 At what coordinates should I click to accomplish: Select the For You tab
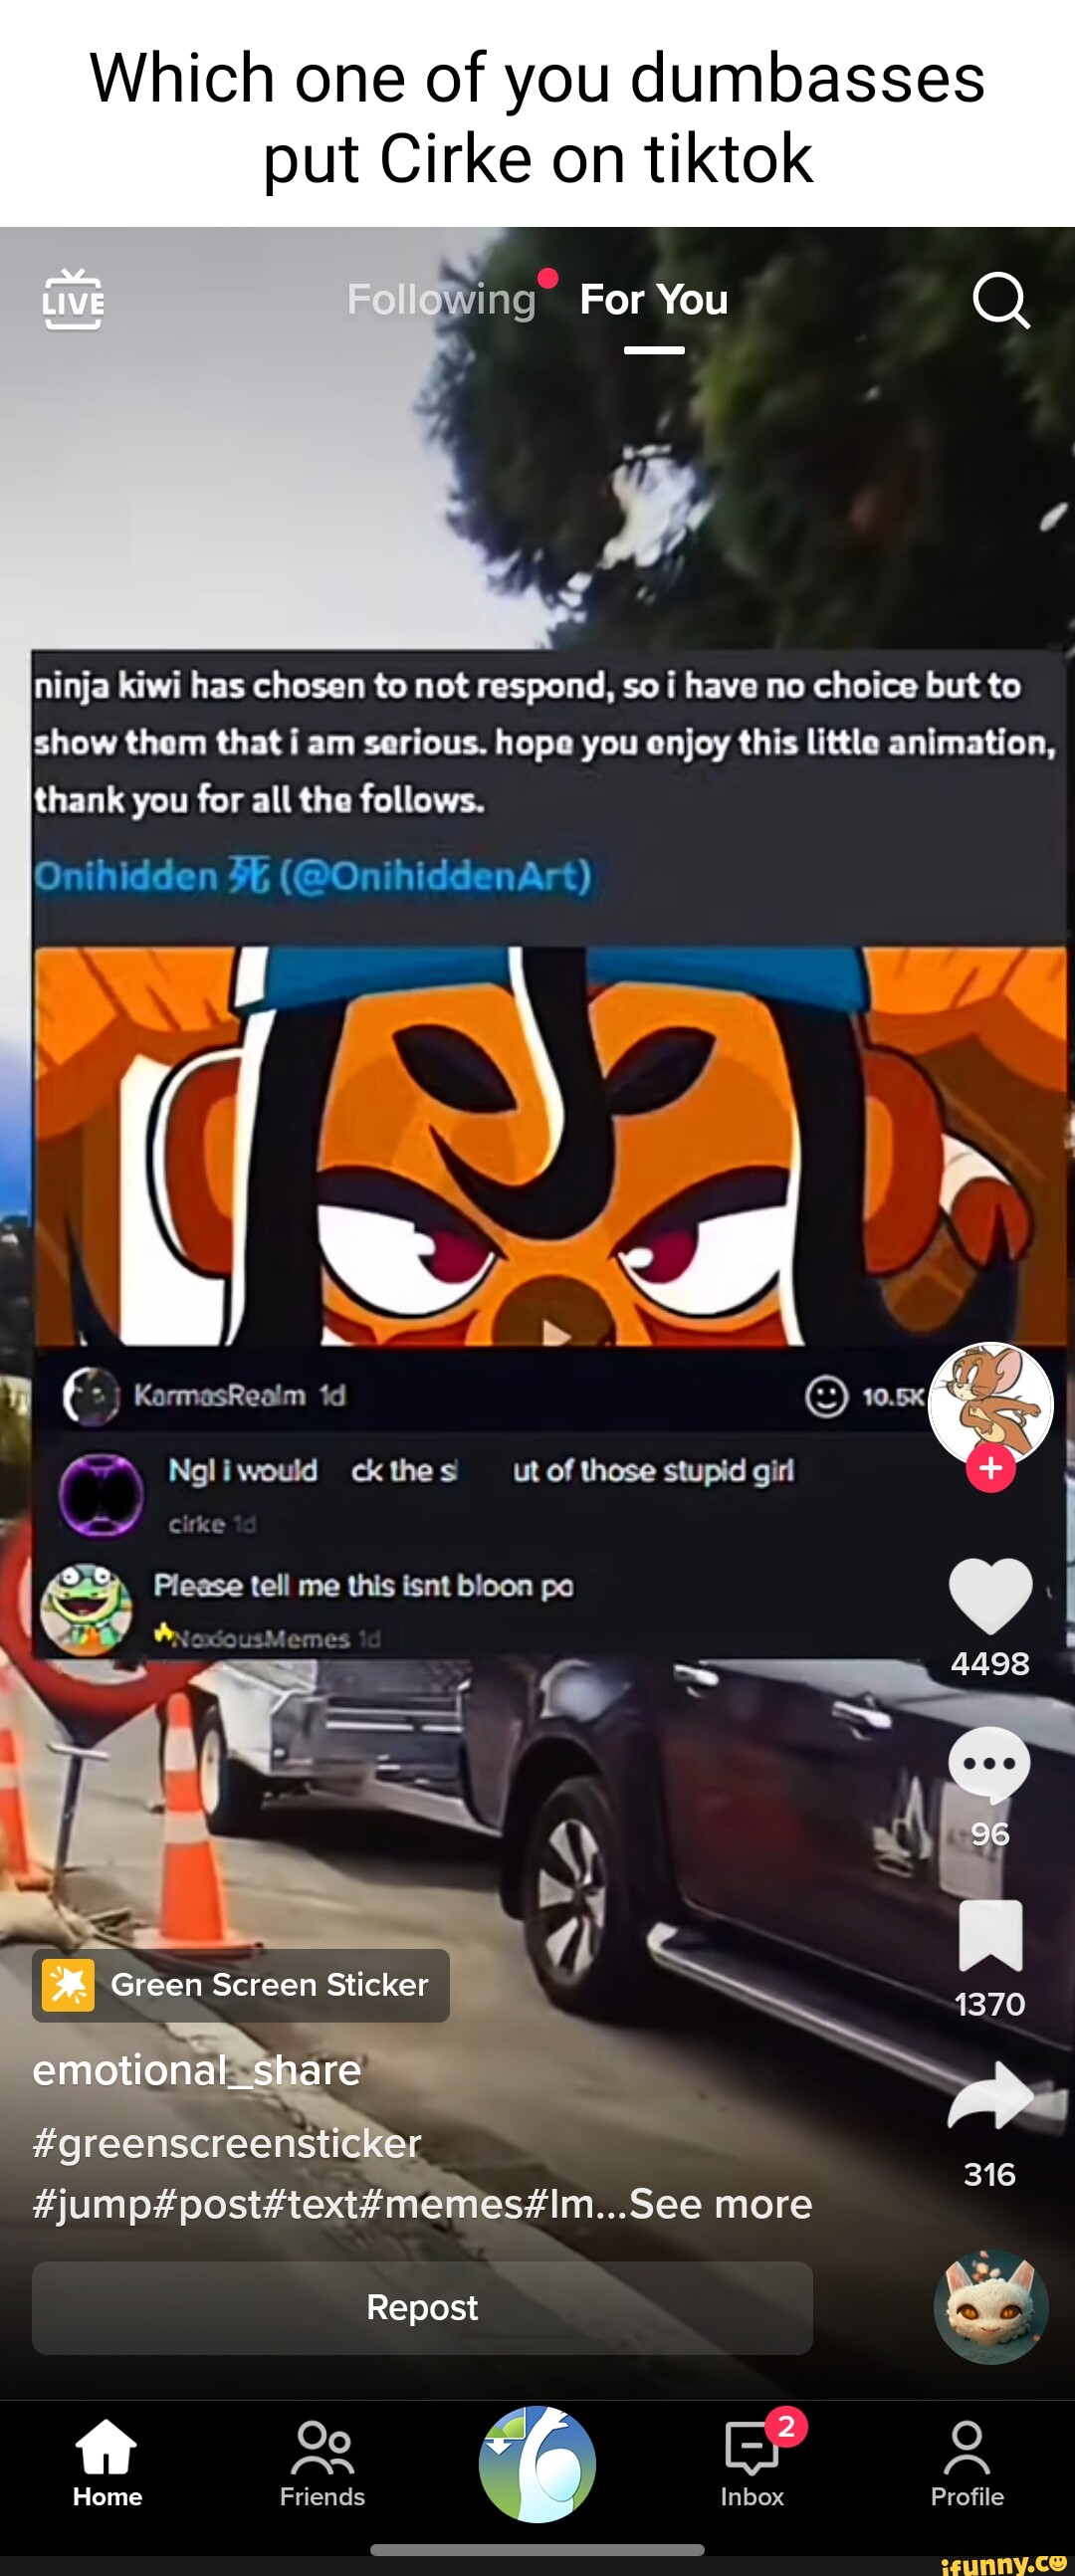[x=654, y=299]
